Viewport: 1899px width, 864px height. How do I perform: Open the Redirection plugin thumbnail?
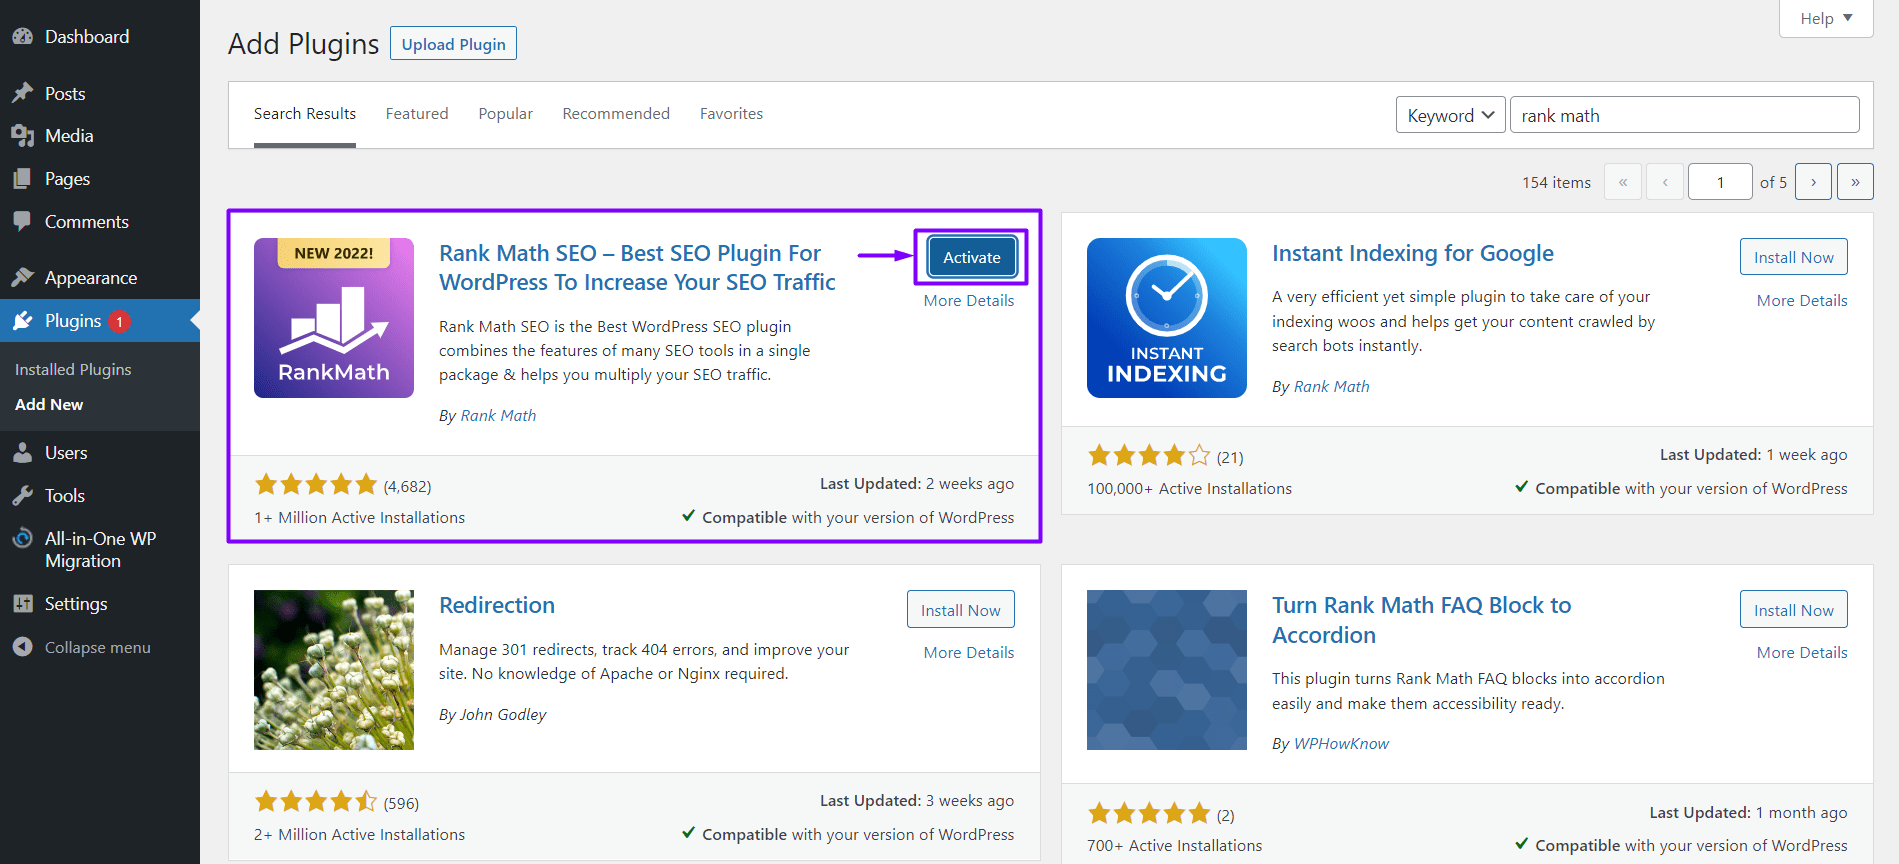click(334, 670)
